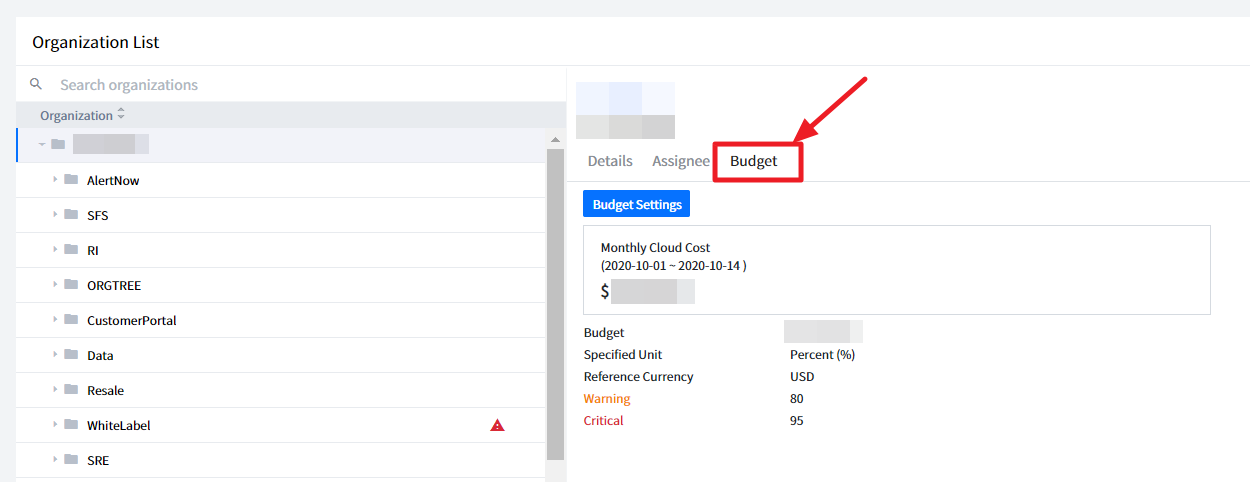Click the organization list vertical scrollbar
Viewport: 1250px width, 482px height.
click(x=555, y=300)
